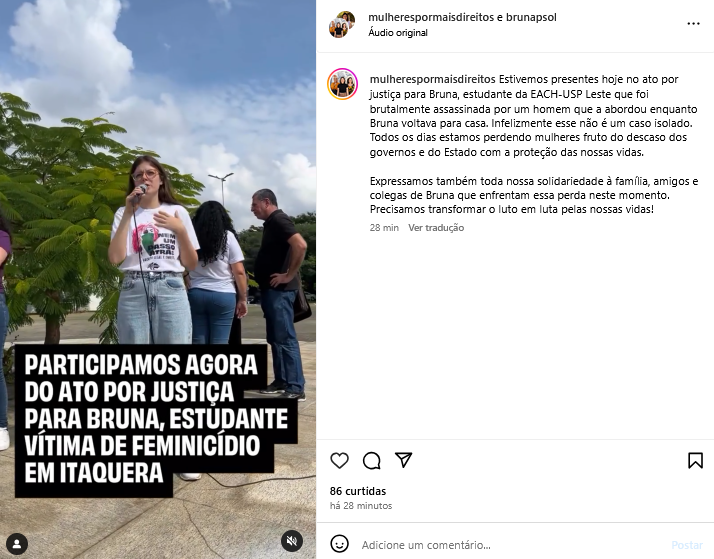Share the post via the paper plane icon

(x=403, y=460)
